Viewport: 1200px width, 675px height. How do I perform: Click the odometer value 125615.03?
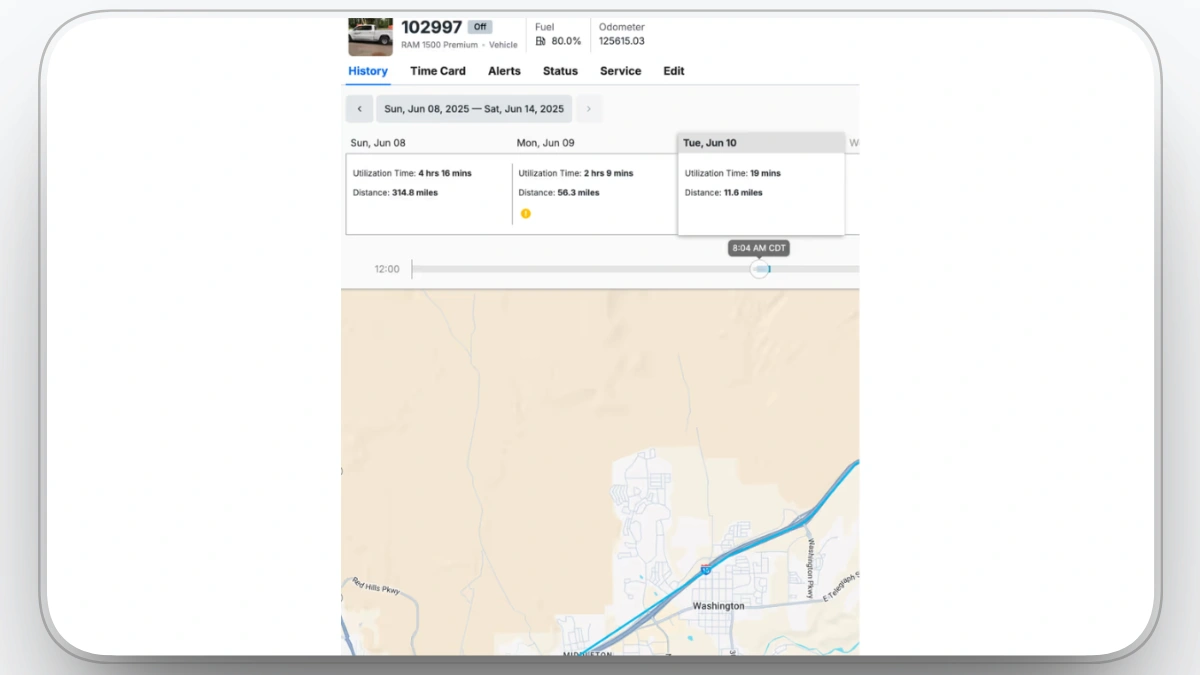622,41
